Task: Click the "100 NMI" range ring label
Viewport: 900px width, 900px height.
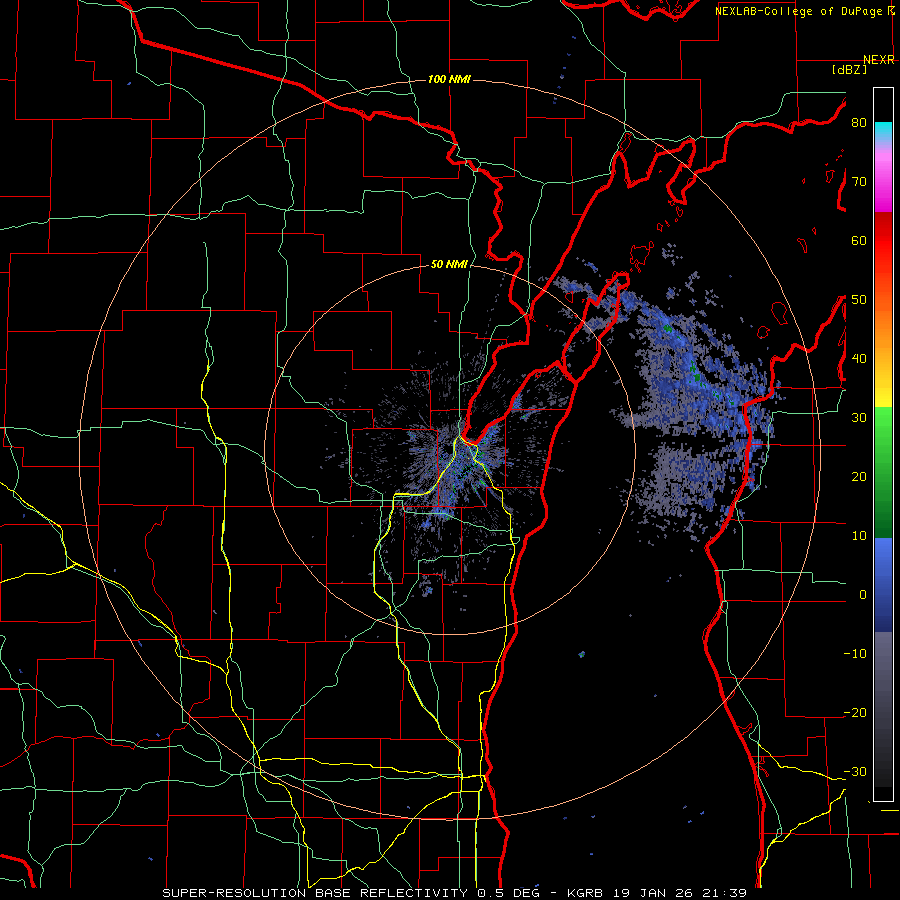Action: click(449, 79)
